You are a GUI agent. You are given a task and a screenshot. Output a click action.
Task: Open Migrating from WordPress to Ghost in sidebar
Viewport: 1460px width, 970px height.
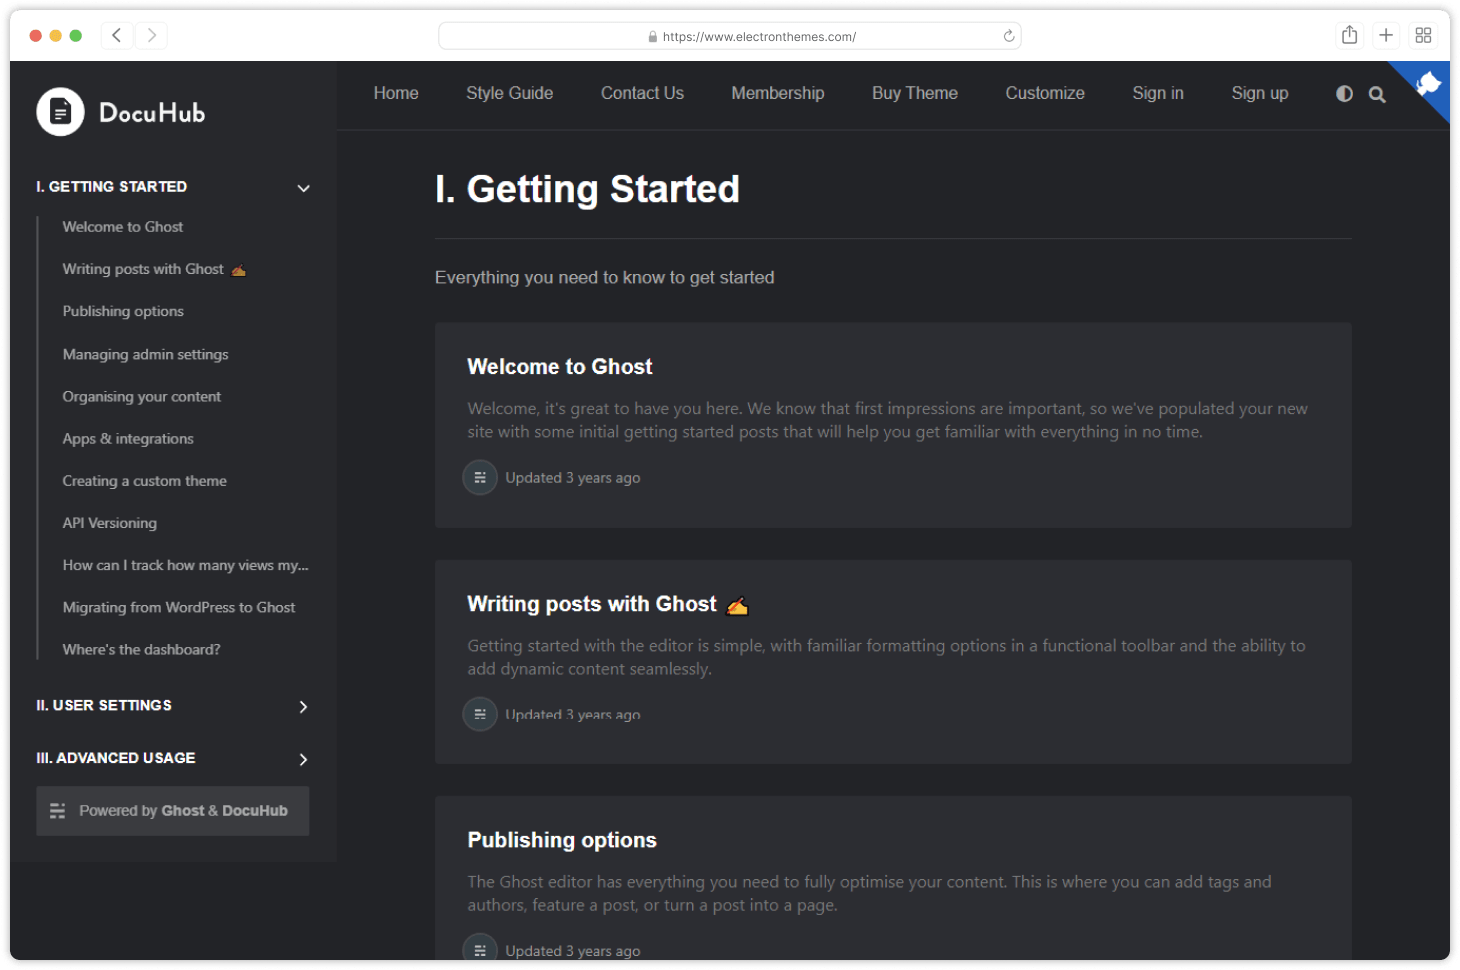[x=179, y=607]
